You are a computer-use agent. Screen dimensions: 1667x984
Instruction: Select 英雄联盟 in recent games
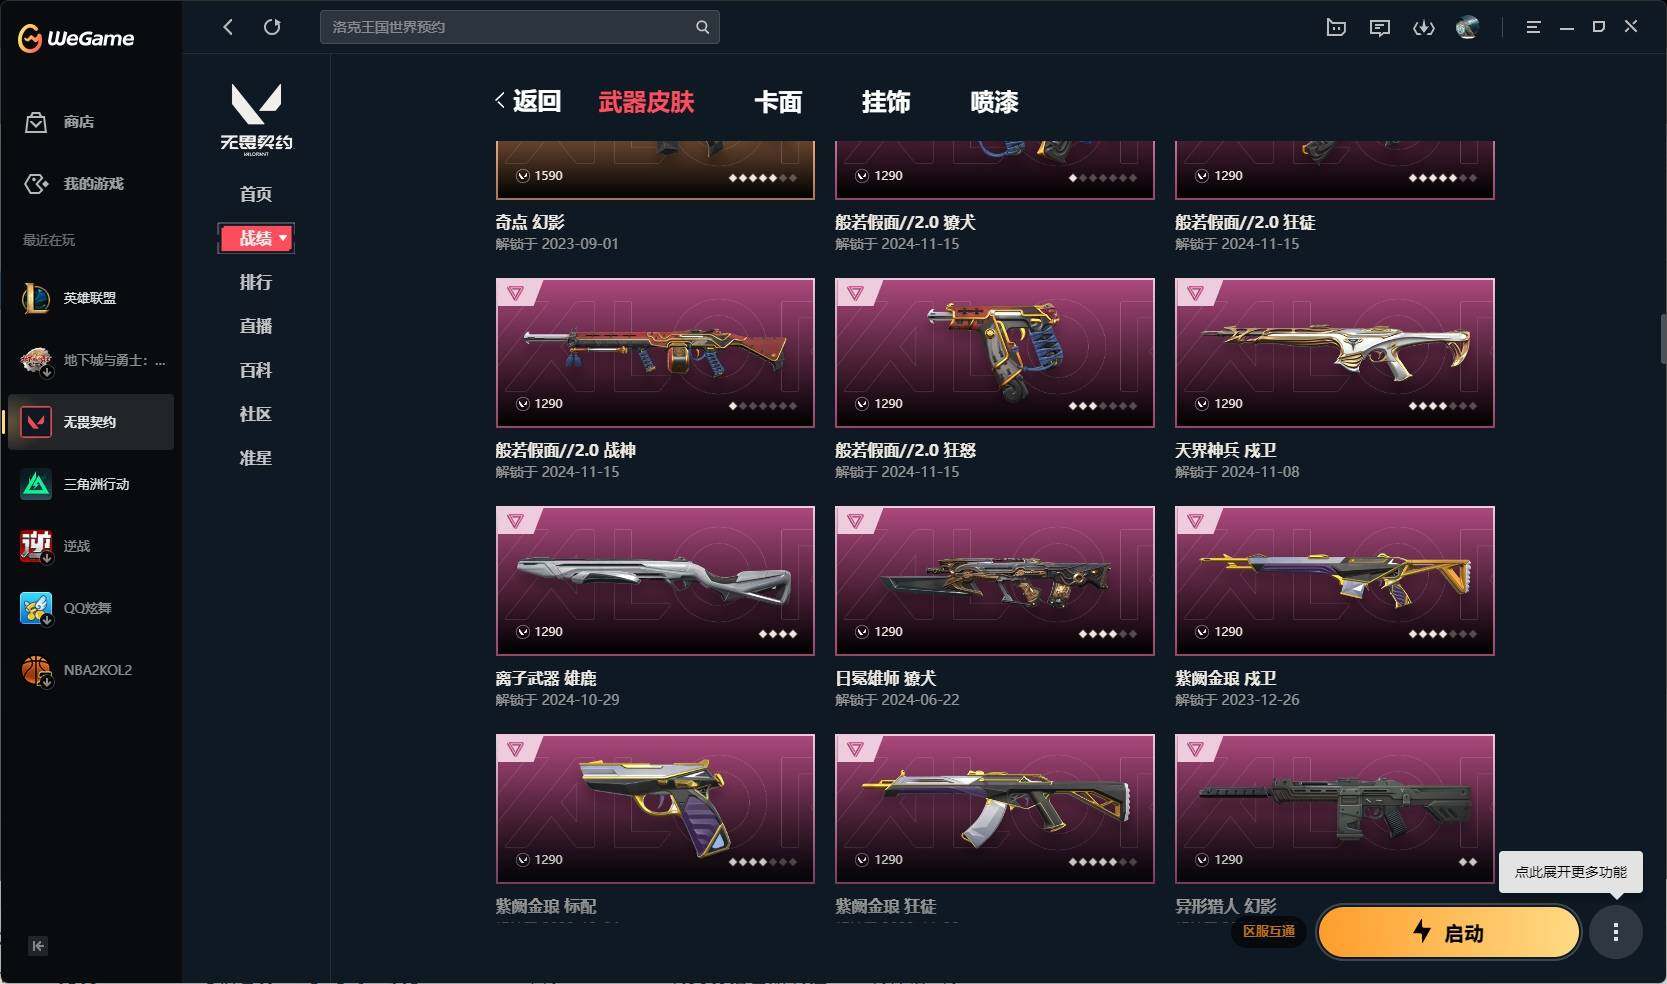pyautogui.click(x=90, y=298)
